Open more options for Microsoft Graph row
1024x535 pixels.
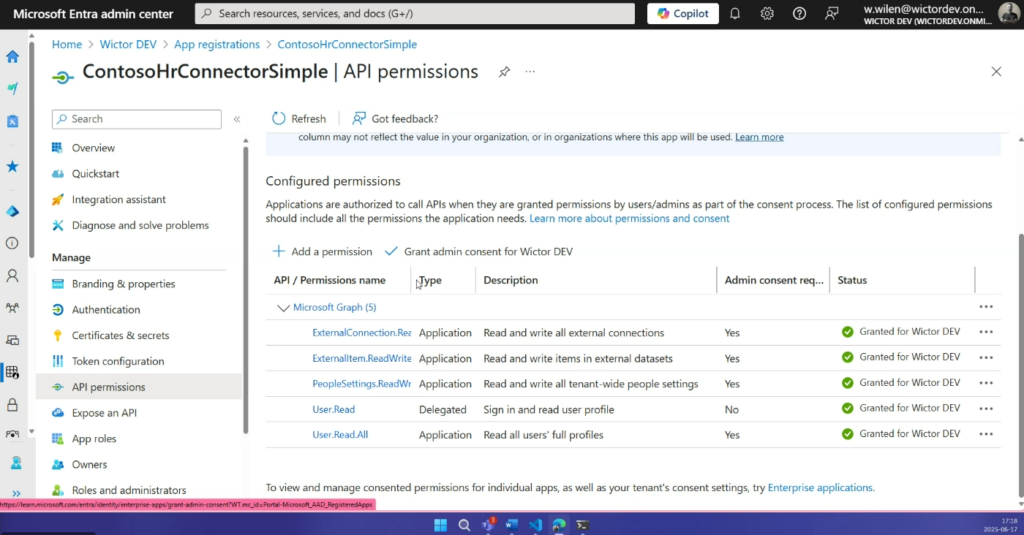click(986, 307)
